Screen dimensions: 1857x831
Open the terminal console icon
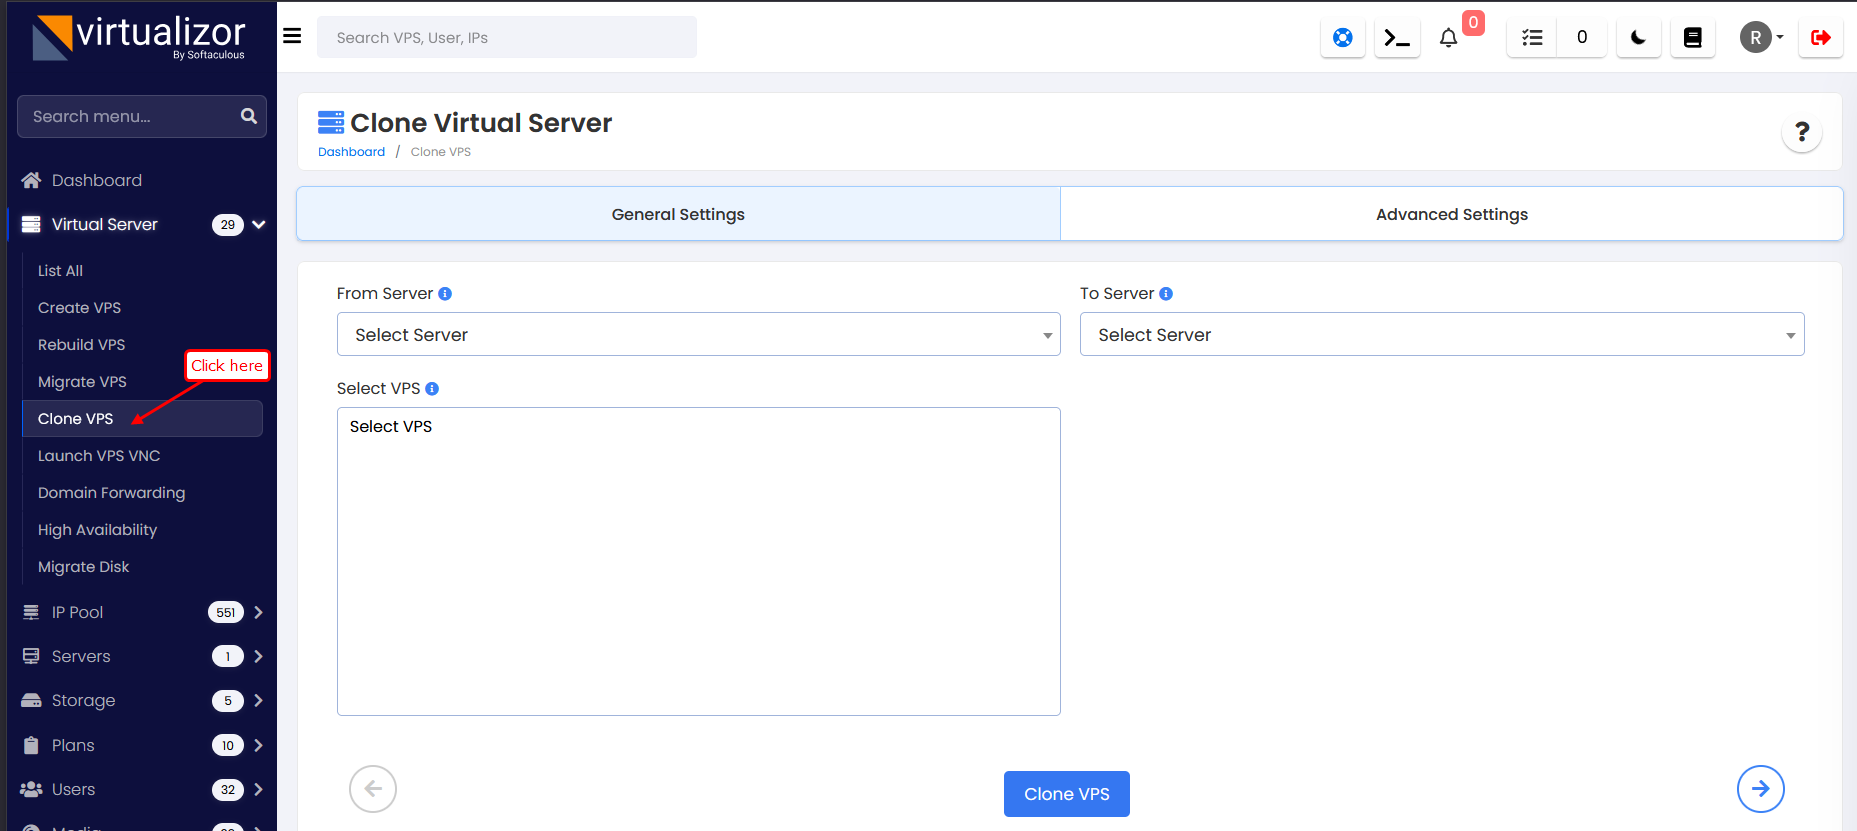point(1396,38)
